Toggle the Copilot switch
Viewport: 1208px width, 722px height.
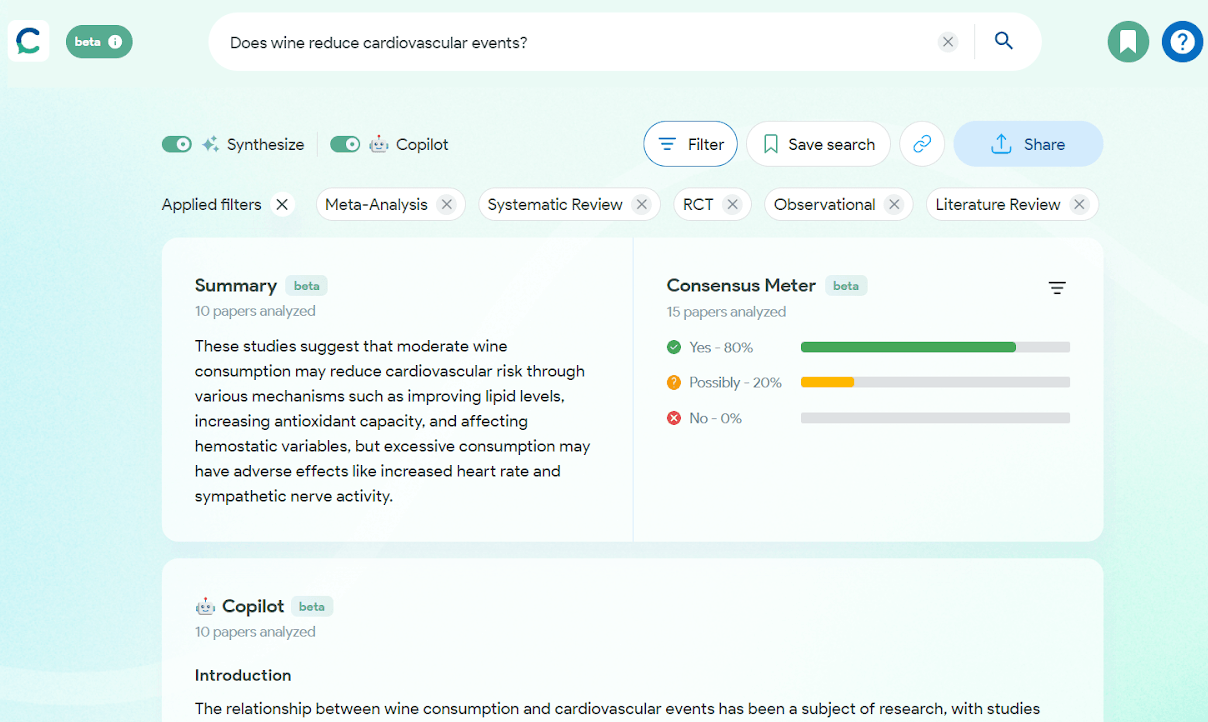click(x=345, y=144)
